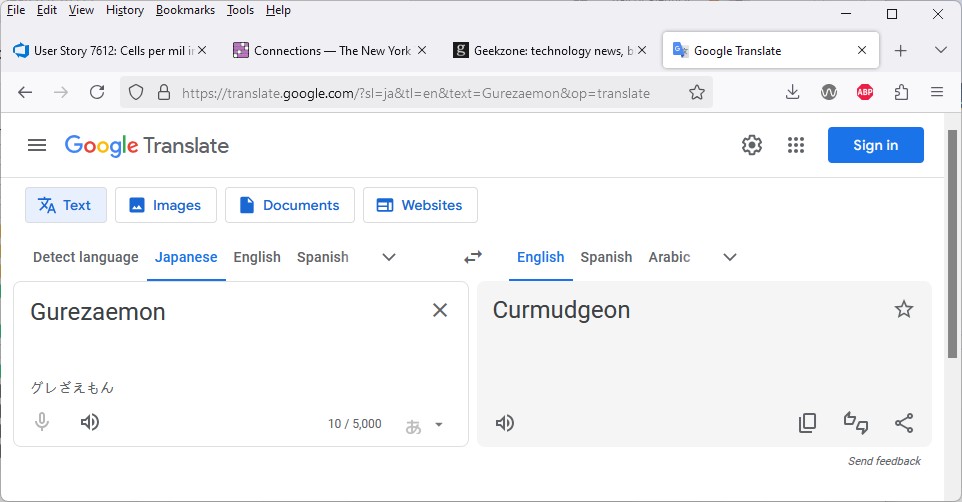Share the translation
The image size is (962, 502).
tap(904, 423)
